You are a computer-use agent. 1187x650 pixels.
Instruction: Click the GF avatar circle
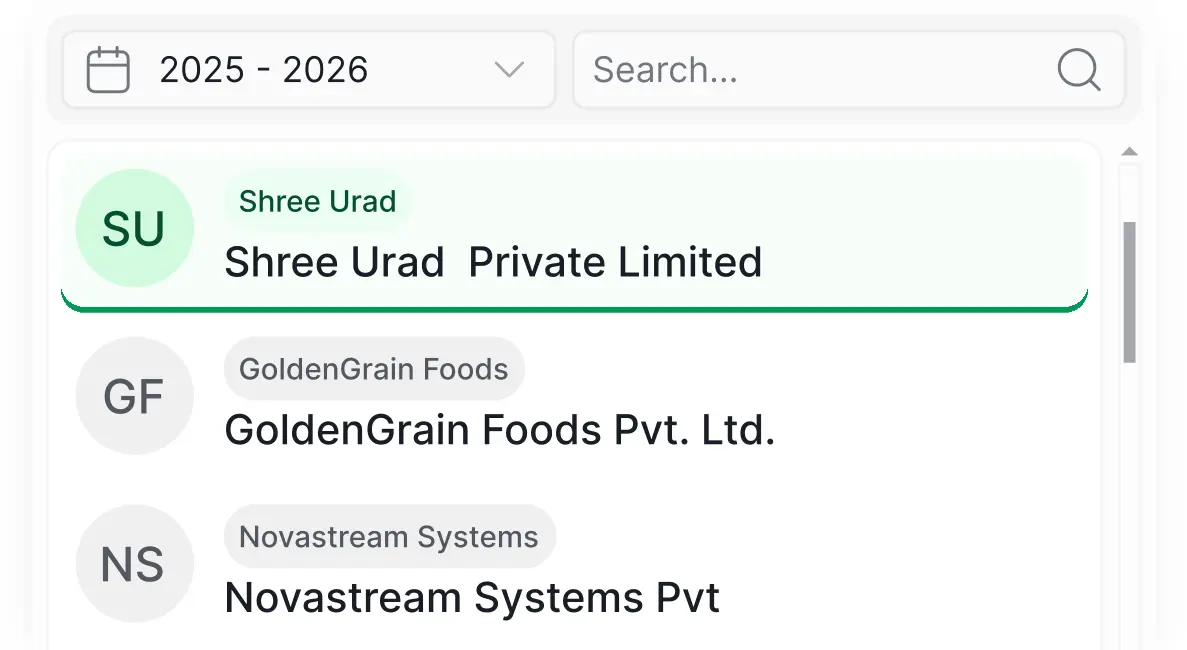click(135, 396)
